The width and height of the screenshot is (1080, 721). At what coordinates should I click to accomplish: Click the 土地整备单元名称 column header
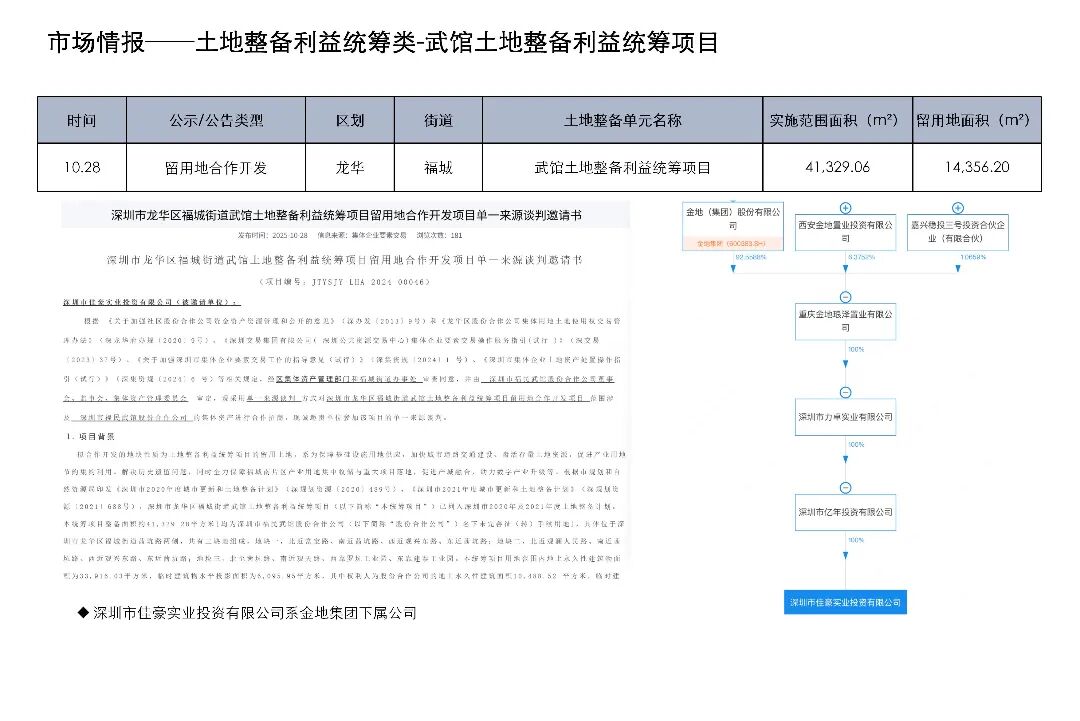pos(622,120)
